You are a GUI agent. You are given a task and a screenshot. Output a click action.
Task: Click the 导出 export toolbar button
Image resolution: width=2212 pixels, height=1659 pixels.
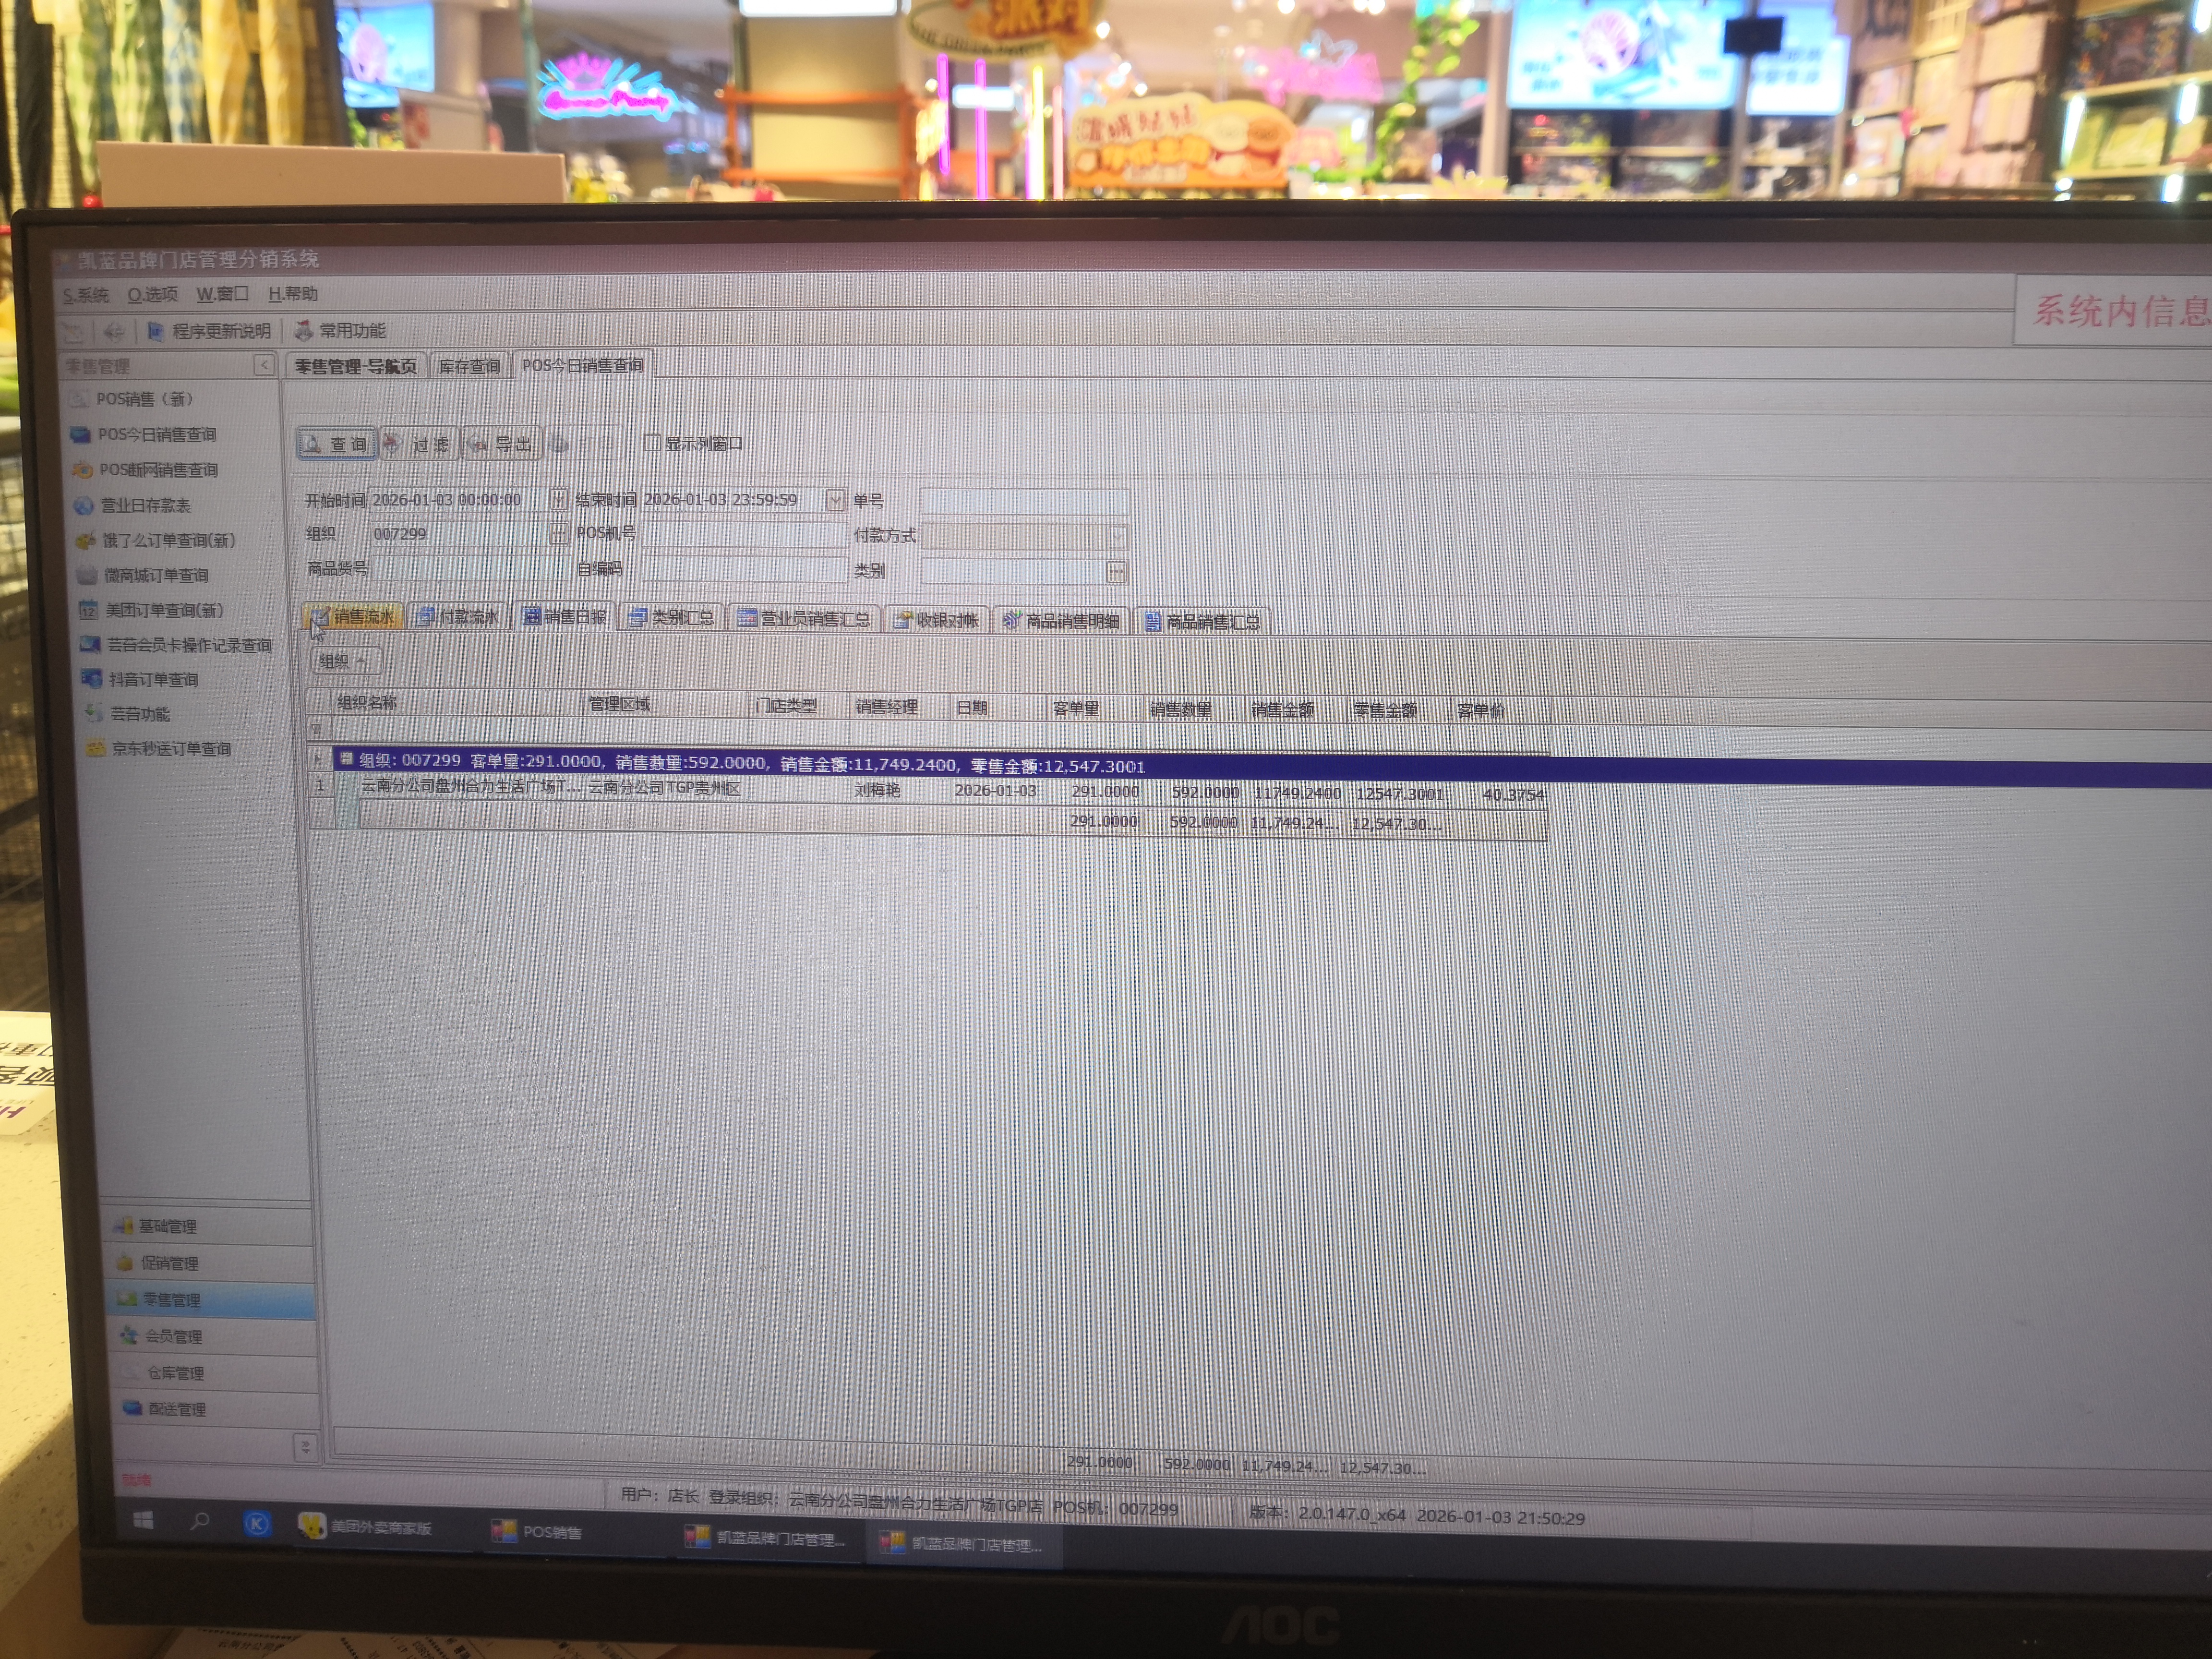click(x=501, y=444)
